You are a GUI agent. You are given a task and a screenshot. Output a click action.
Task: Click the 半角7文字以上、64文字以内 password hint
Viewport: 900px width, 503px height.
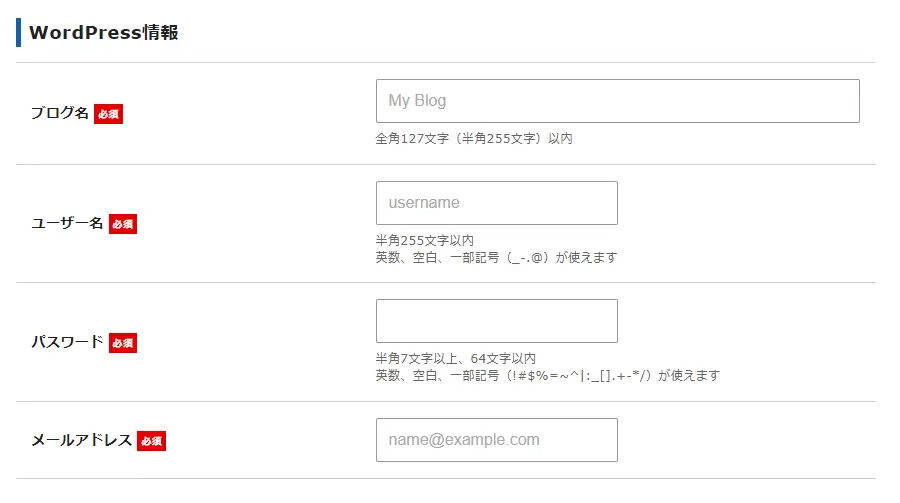coord(456,359)
